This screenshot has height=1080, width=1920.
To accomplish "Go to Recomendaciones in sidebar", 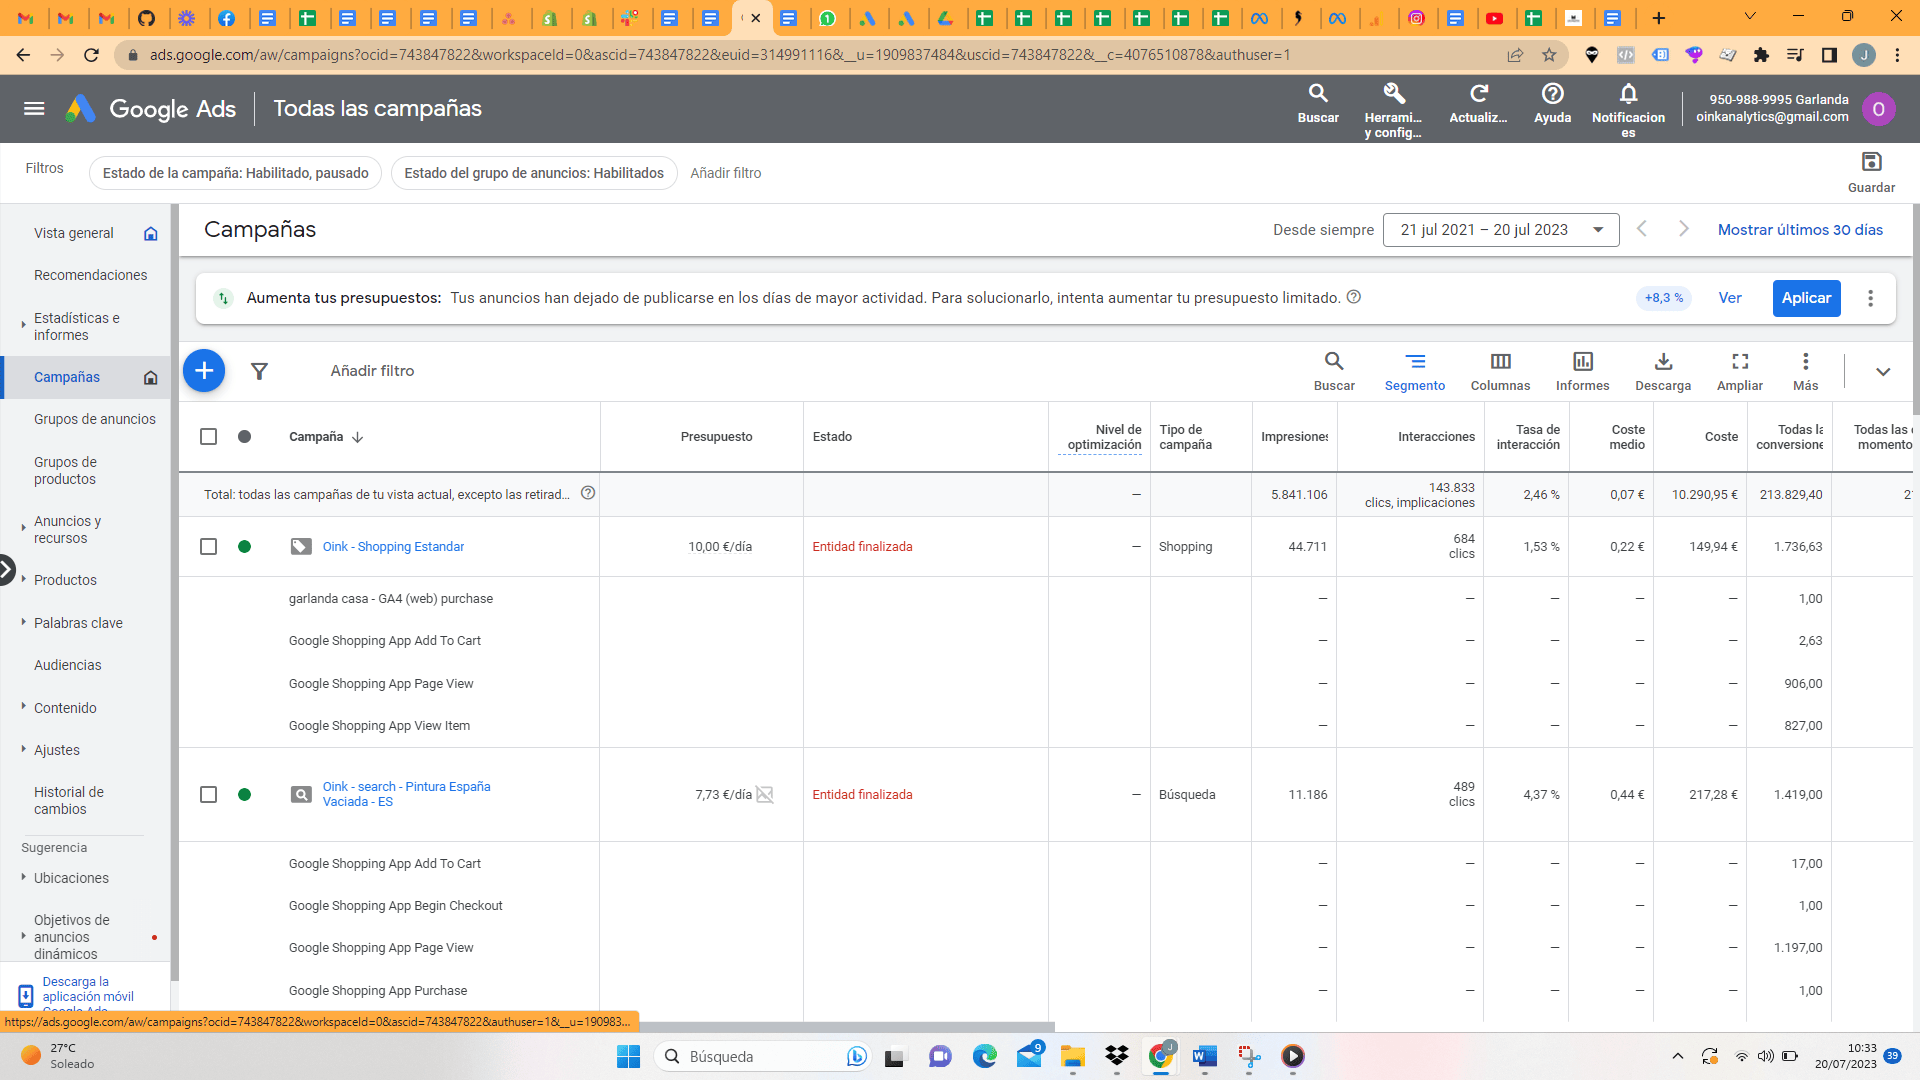I will click(x=90, y=275).
